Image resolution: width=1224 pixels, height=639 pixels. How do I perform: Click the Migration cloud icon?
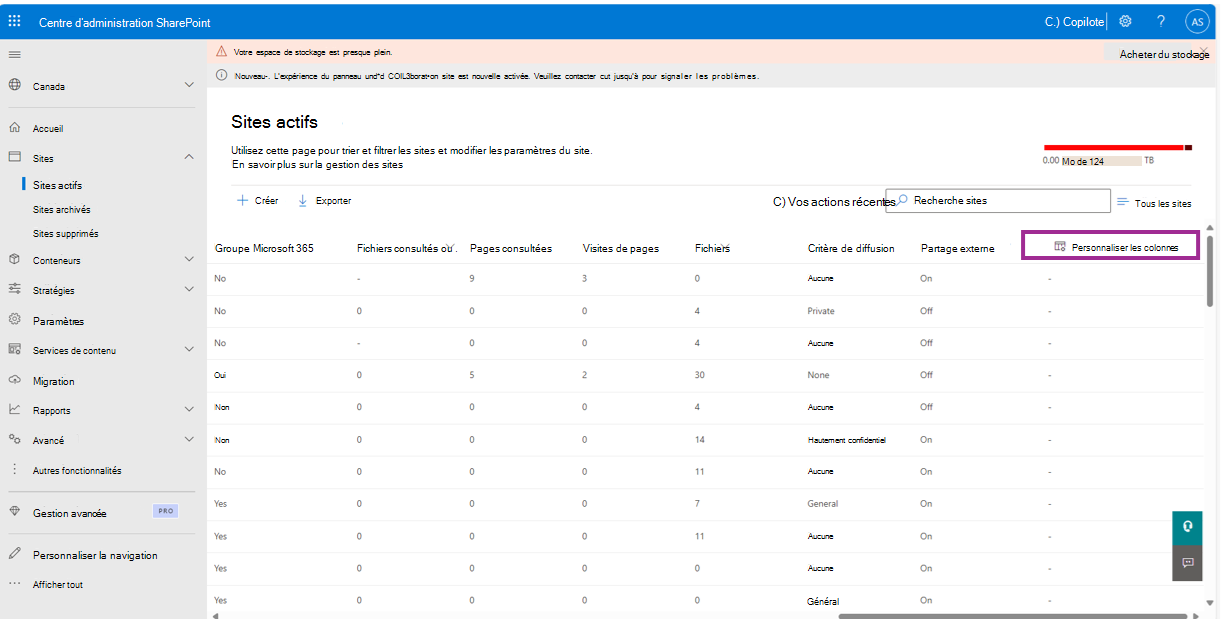15,380
